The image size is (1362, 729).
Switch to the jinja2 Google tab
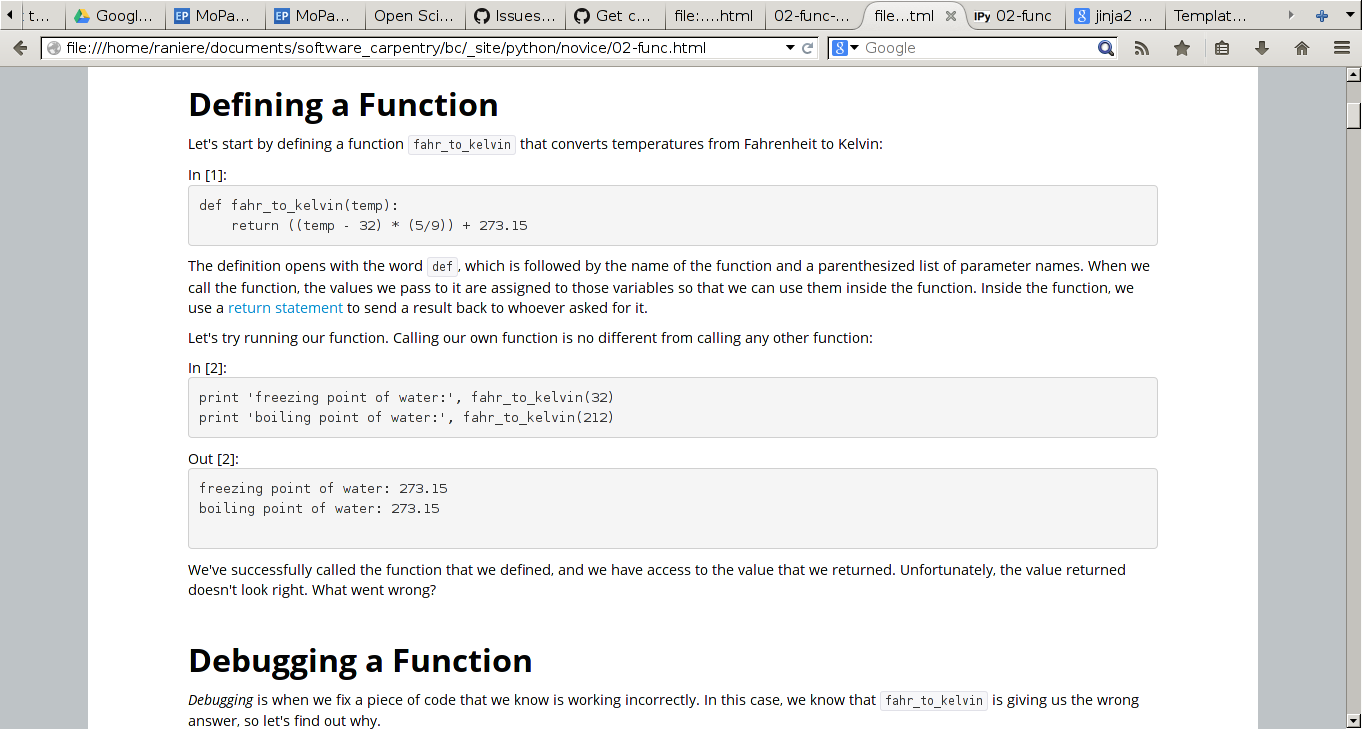[1116, 16]
